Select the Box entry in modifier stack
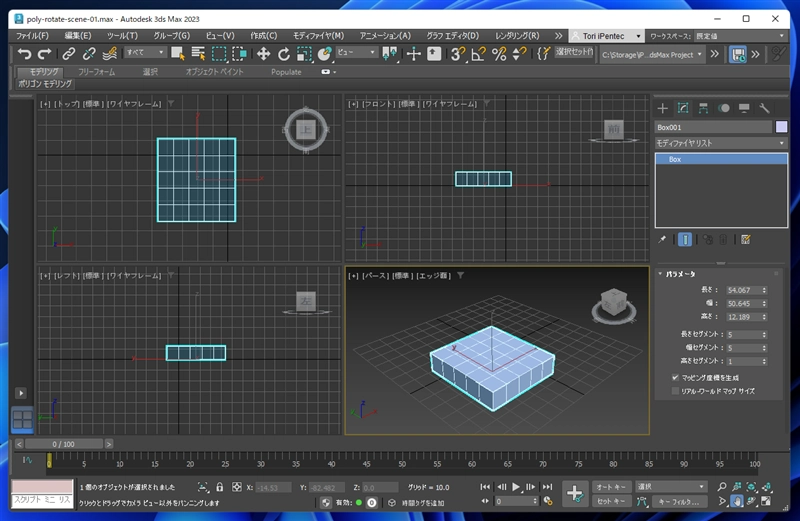This screenshot has height=521, width=800. pyautogui.click(x=721, y=159)
